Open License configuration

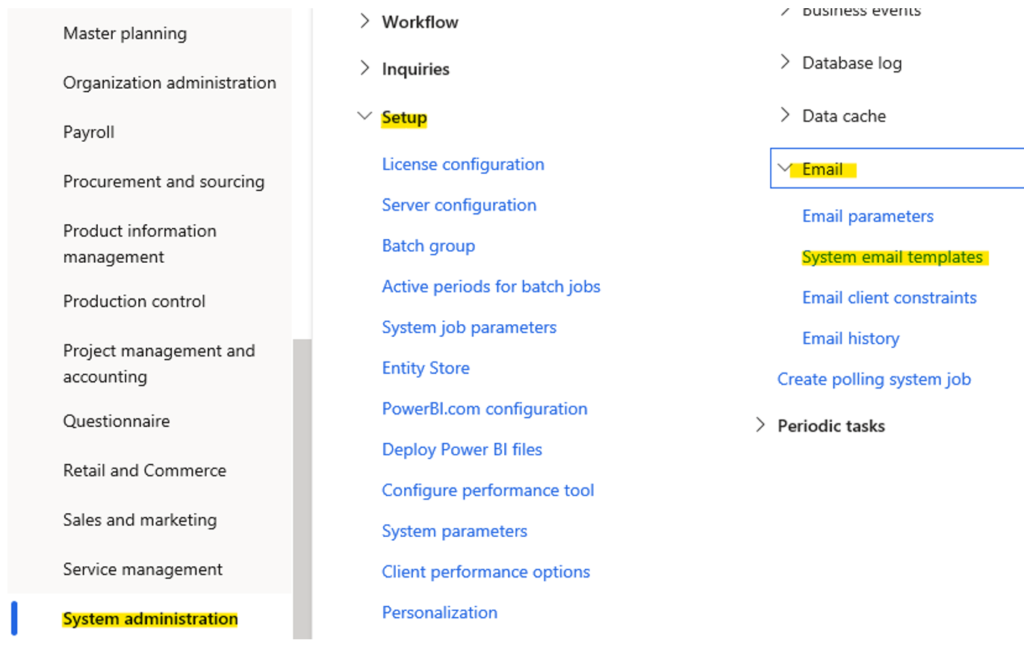(x=463, y=163)
